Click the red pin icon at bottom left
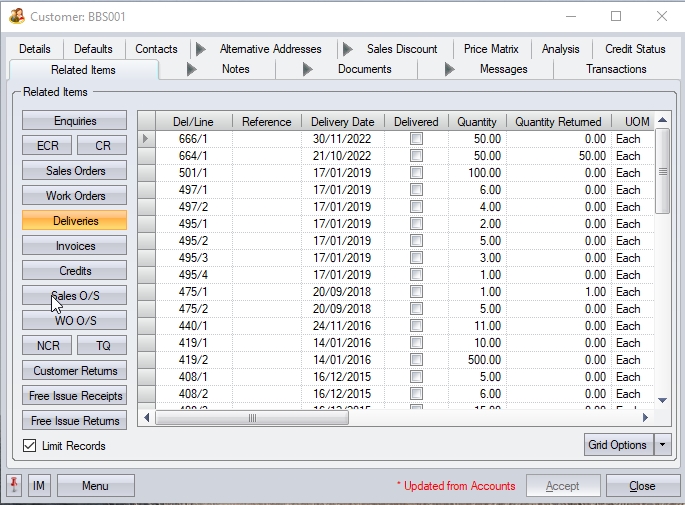The height and width of the screenshot is (505, 685). [x=15, y=486]
